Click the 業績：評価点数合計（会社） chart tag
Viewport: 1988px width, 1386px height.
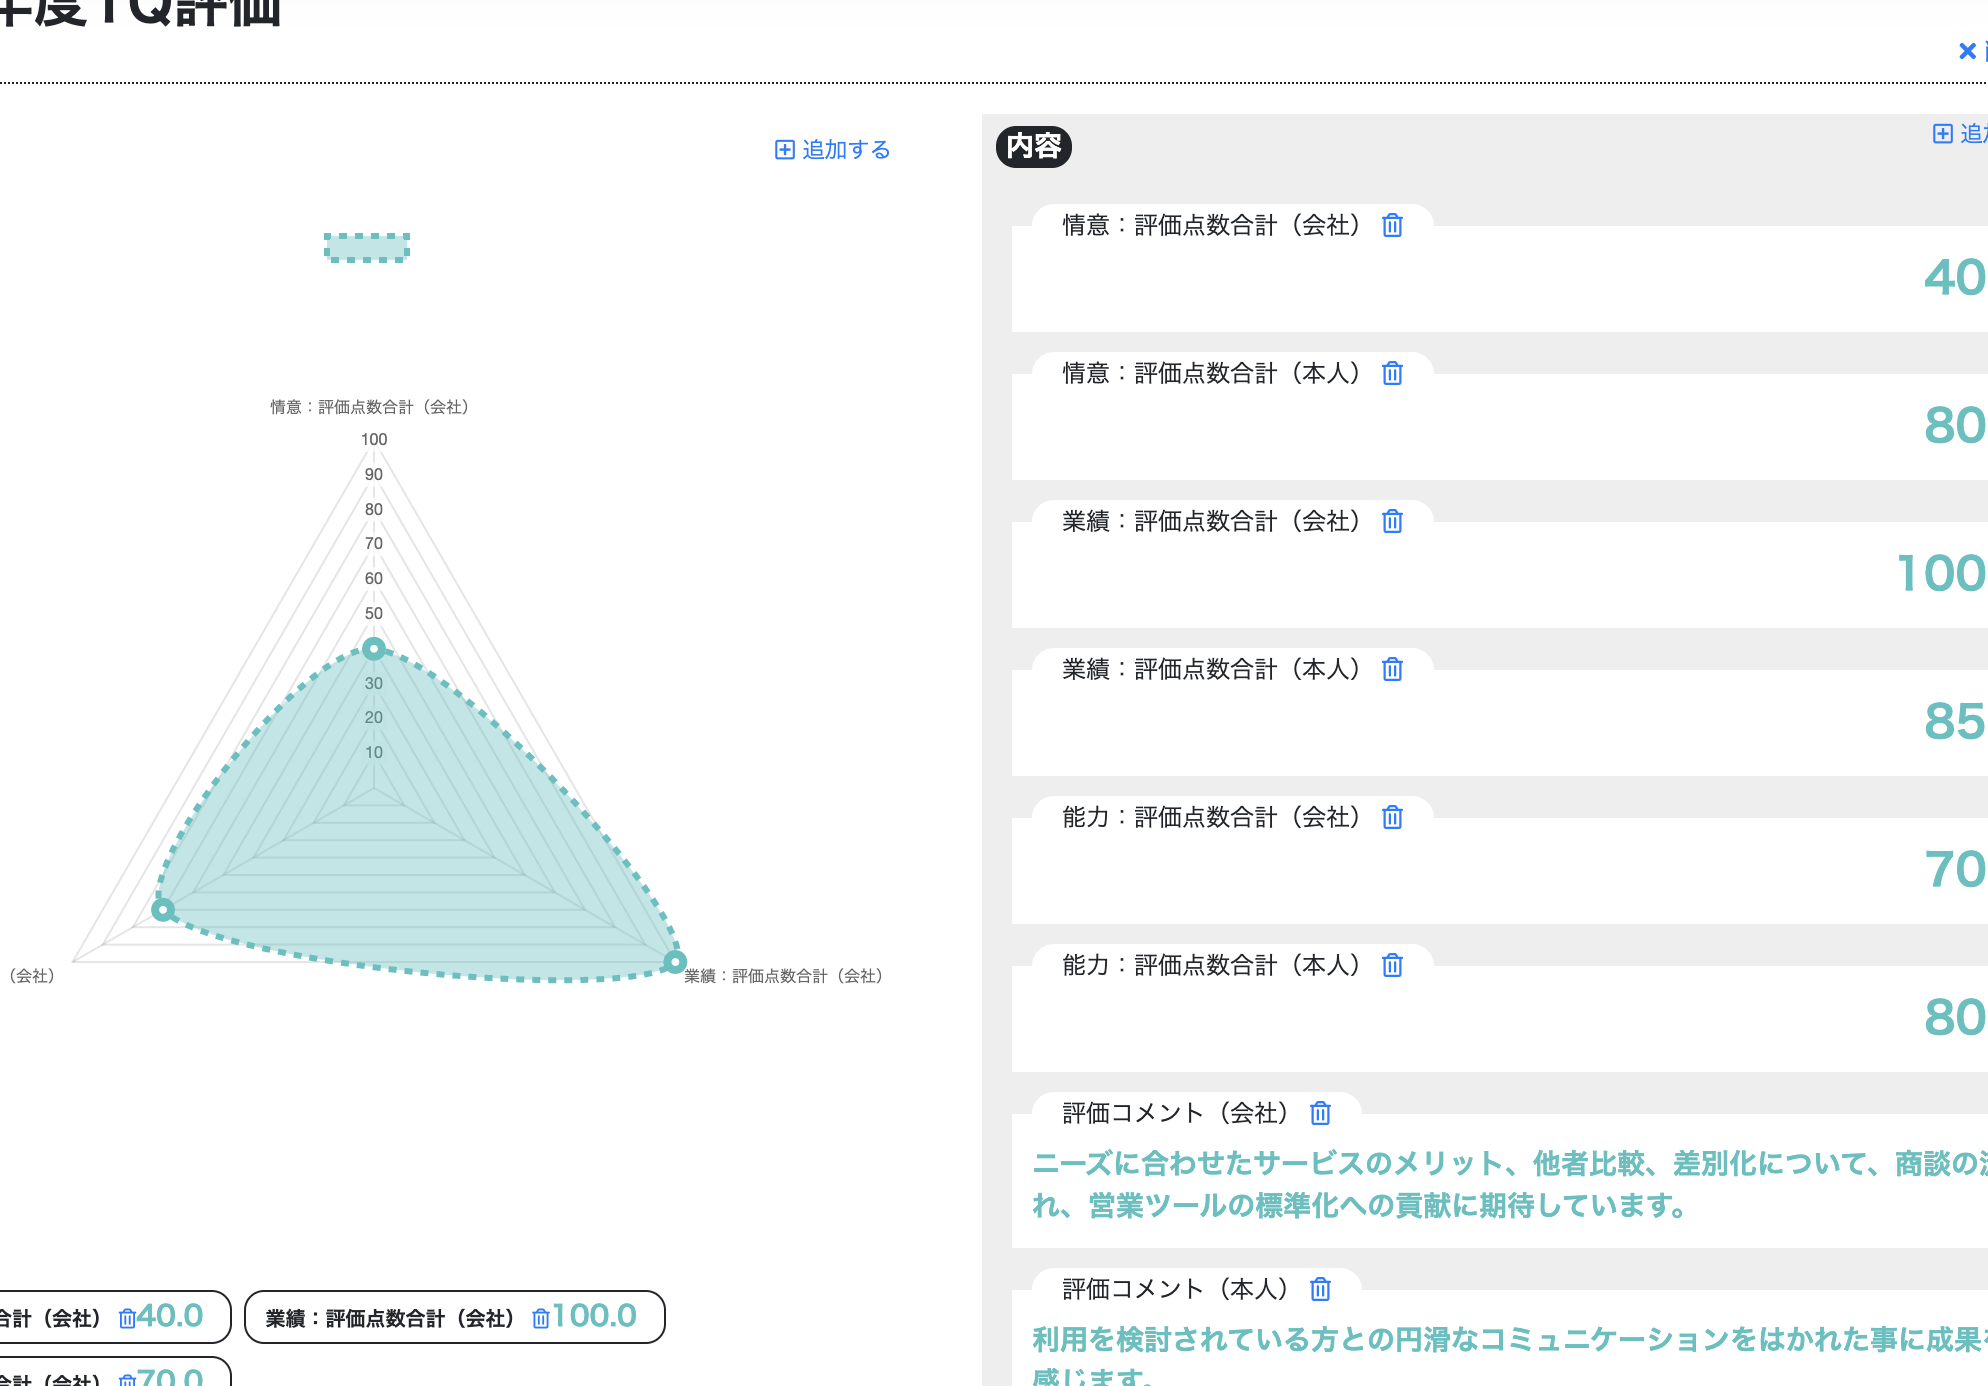click(x=390, y=1319)
